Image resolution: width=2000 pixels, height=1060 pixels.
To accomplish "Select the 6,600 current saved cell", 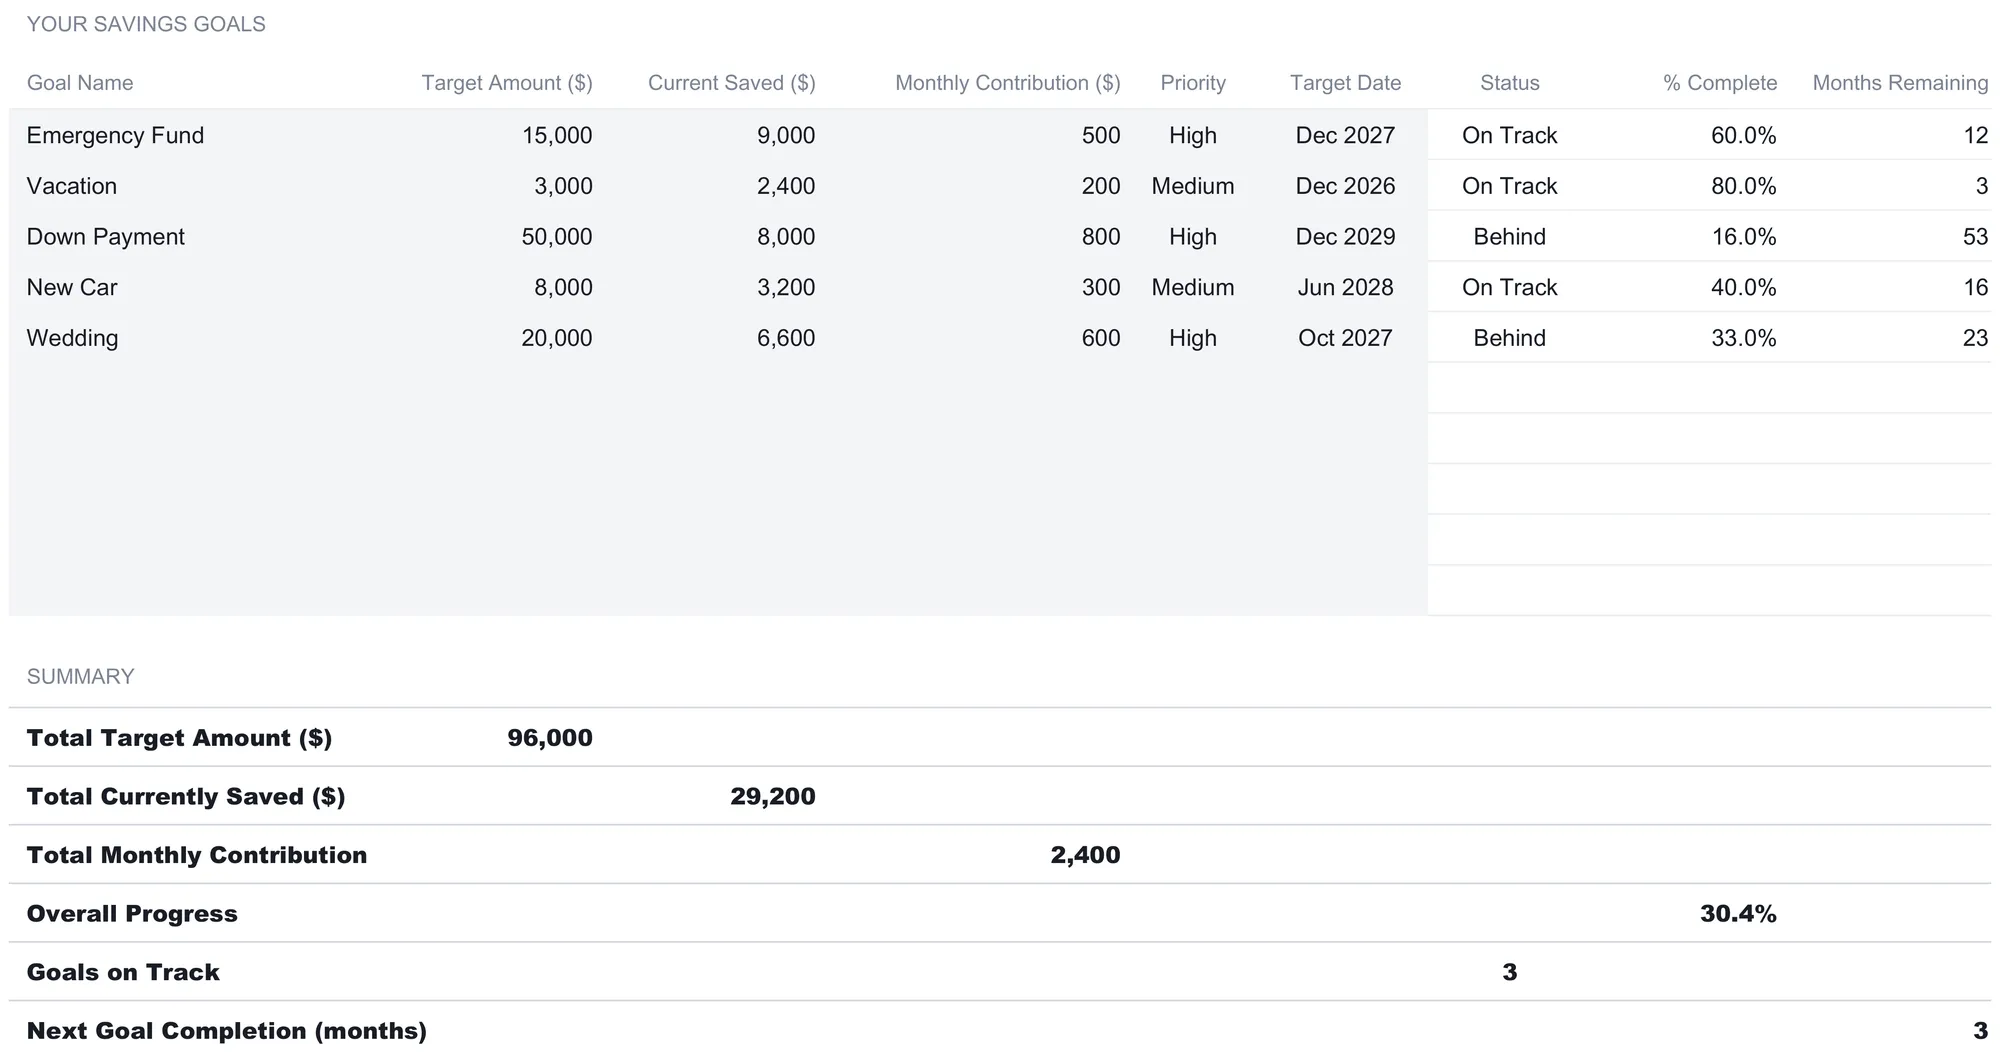I will 786,338.
